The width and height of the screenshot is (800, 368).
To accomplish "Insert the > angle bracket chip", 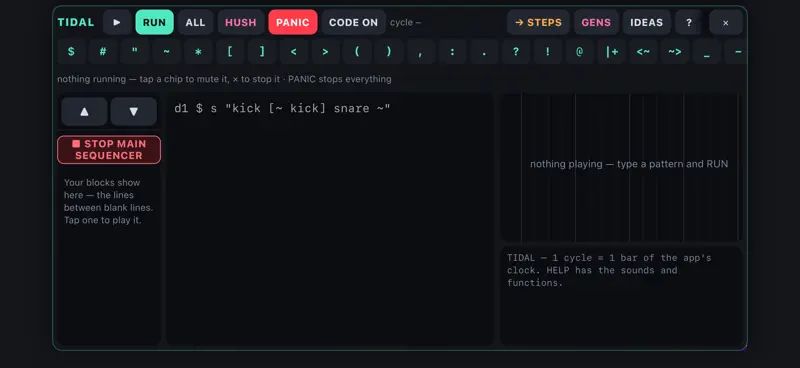I will (x=325, y=52).
